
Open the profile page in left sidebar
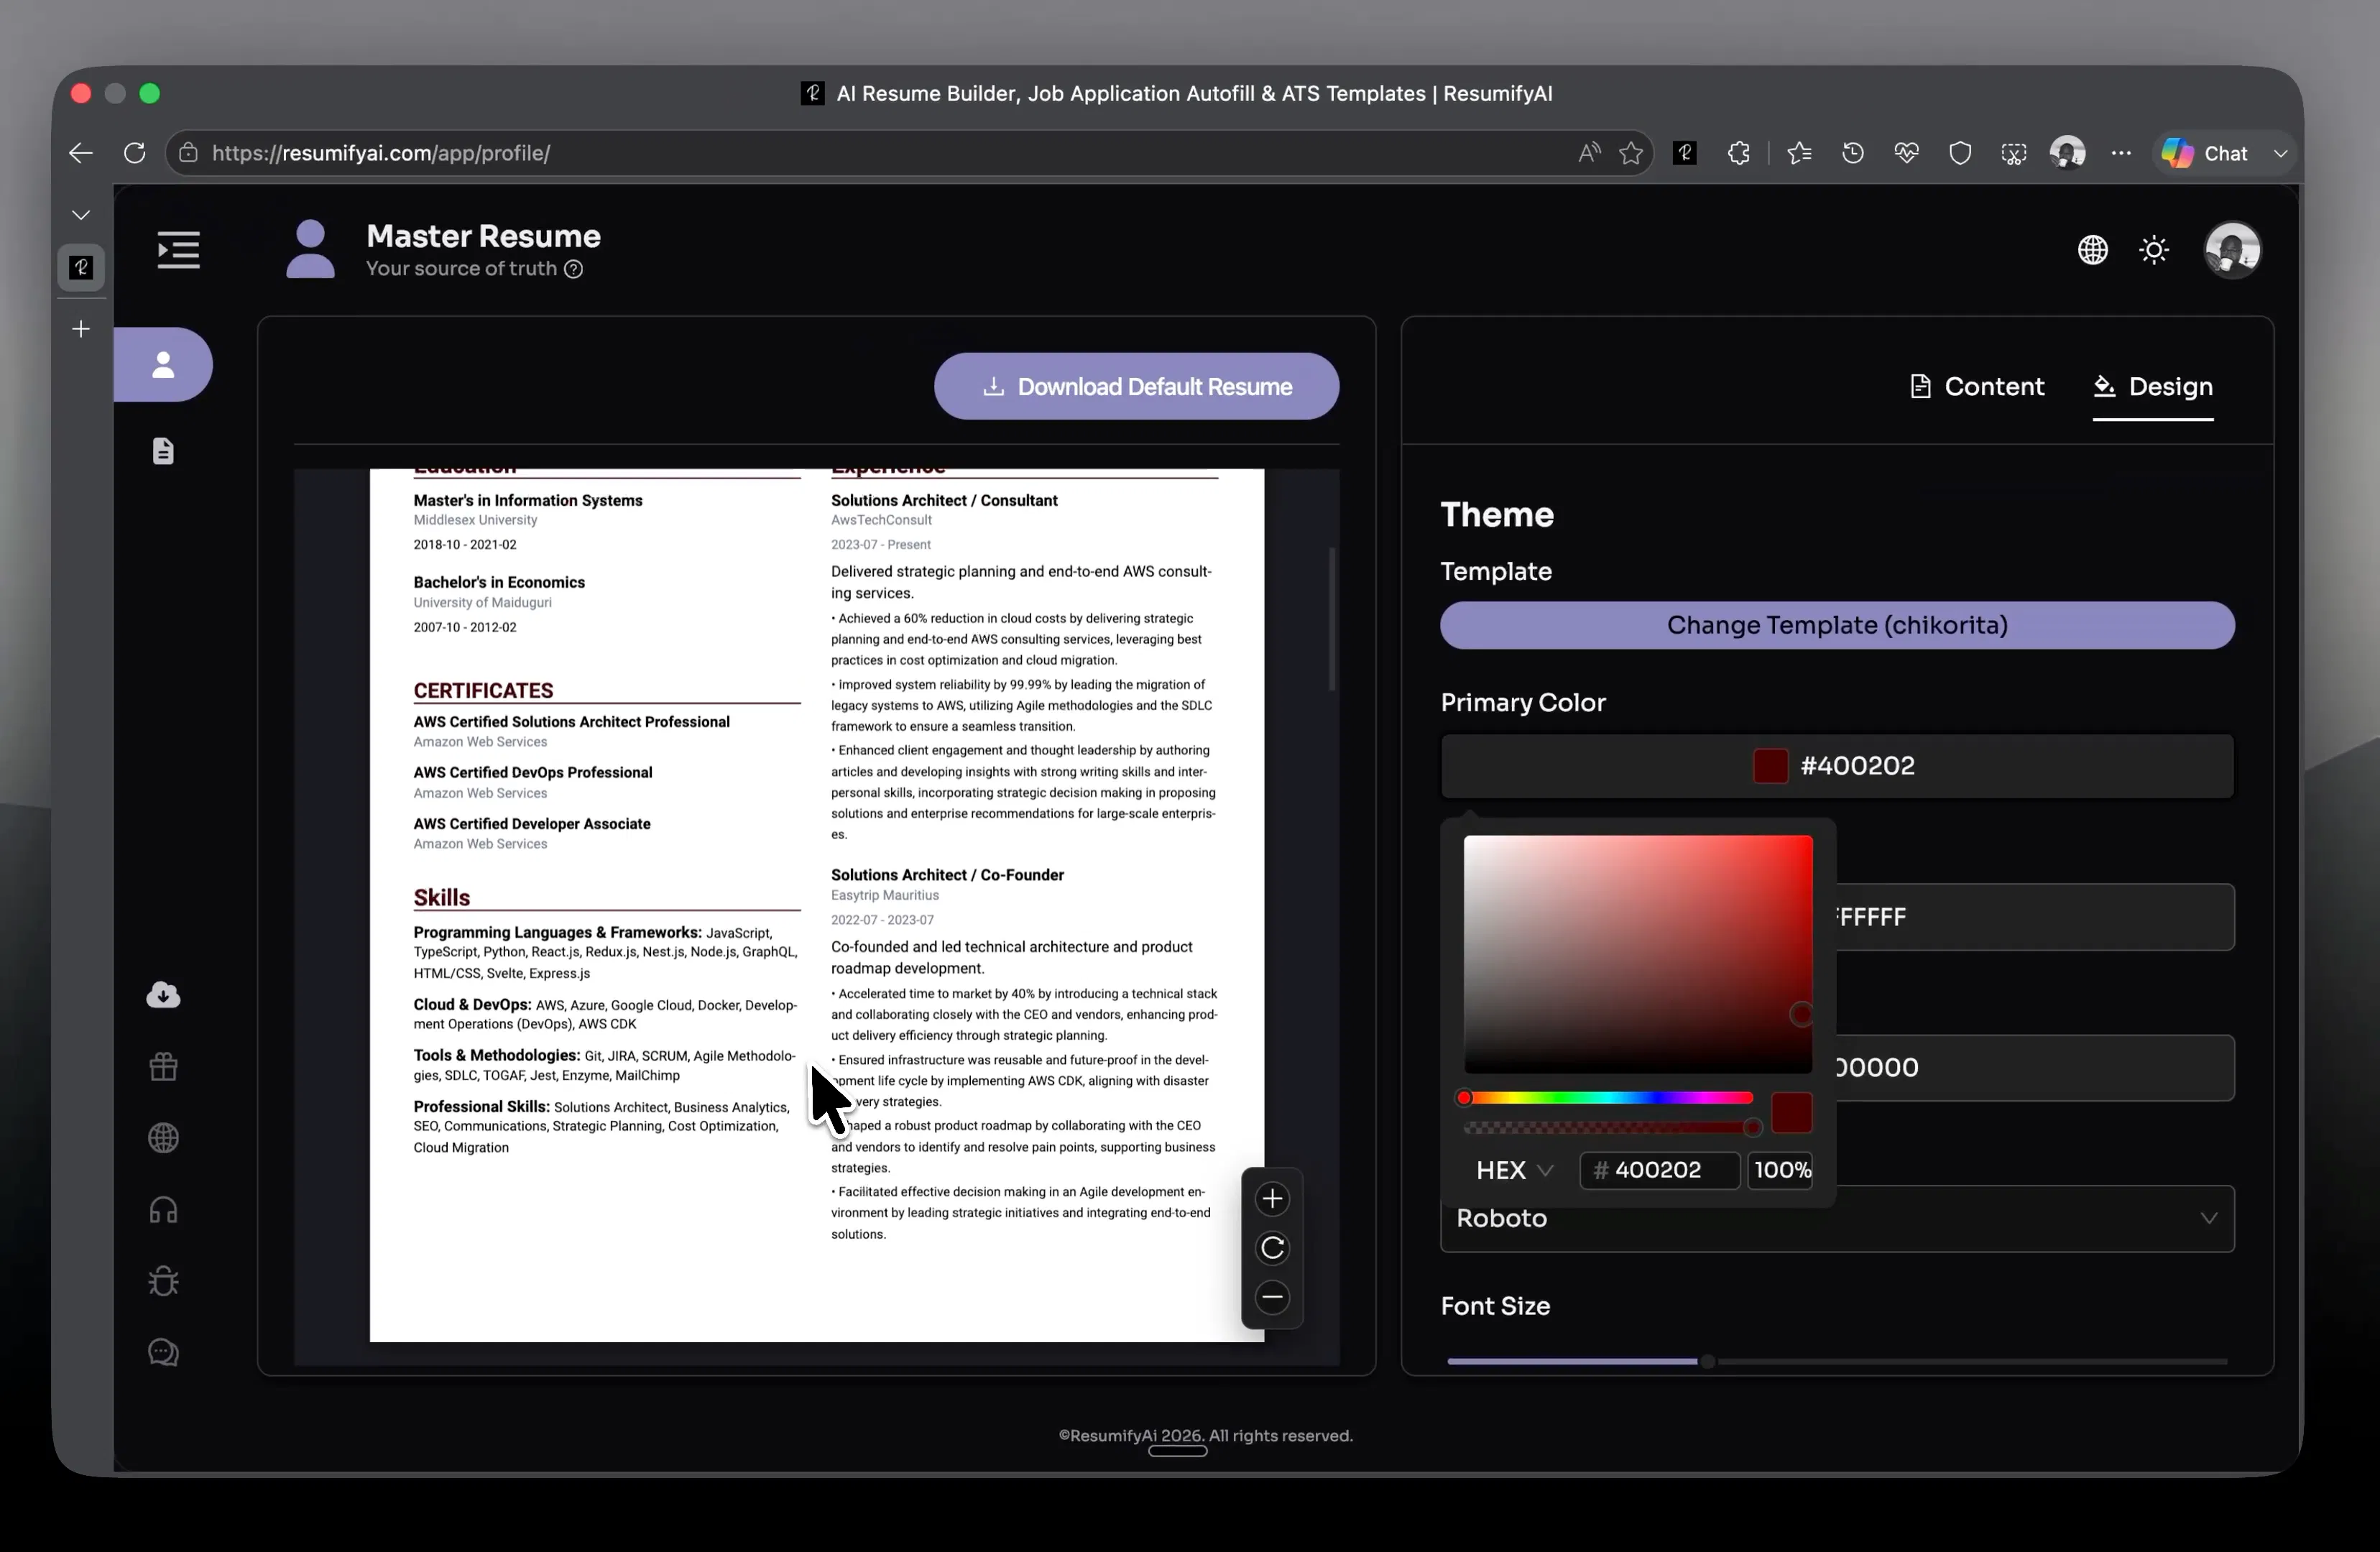click(x=163, y=365)
